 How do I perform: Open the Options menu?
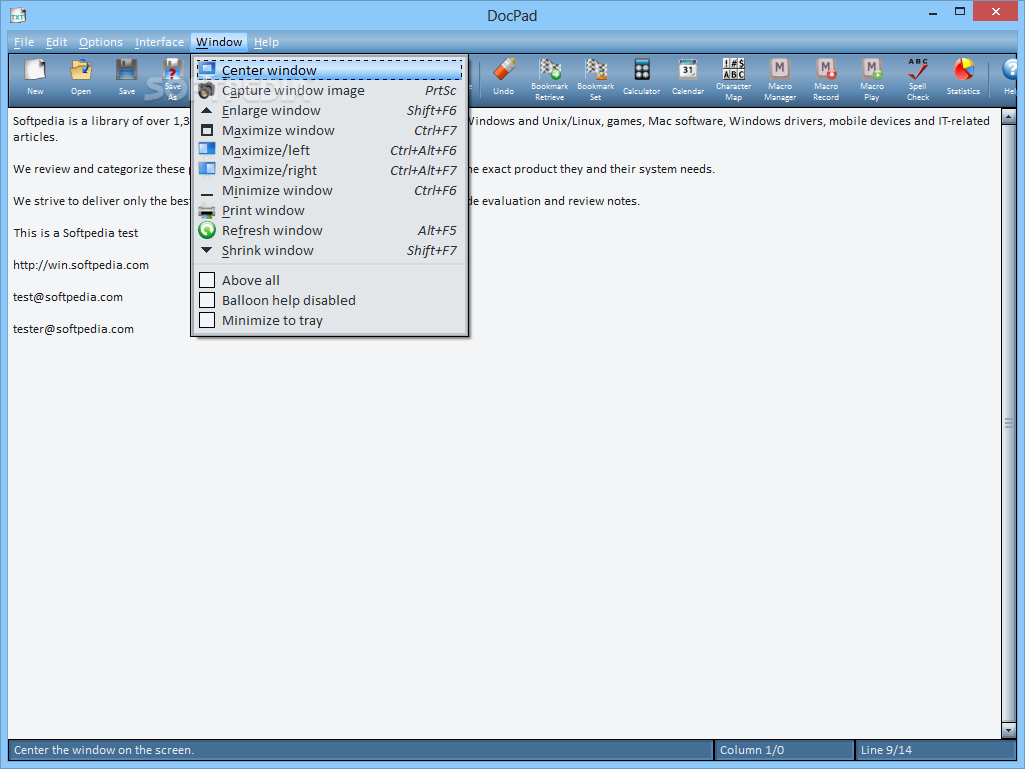tap(101, 42)
